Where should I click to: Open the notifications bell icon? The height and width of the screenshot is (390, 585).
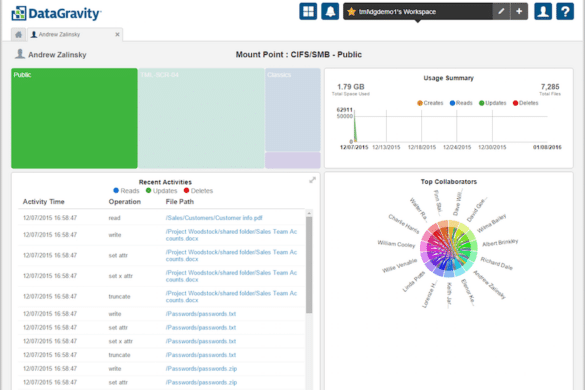[330, 12]
